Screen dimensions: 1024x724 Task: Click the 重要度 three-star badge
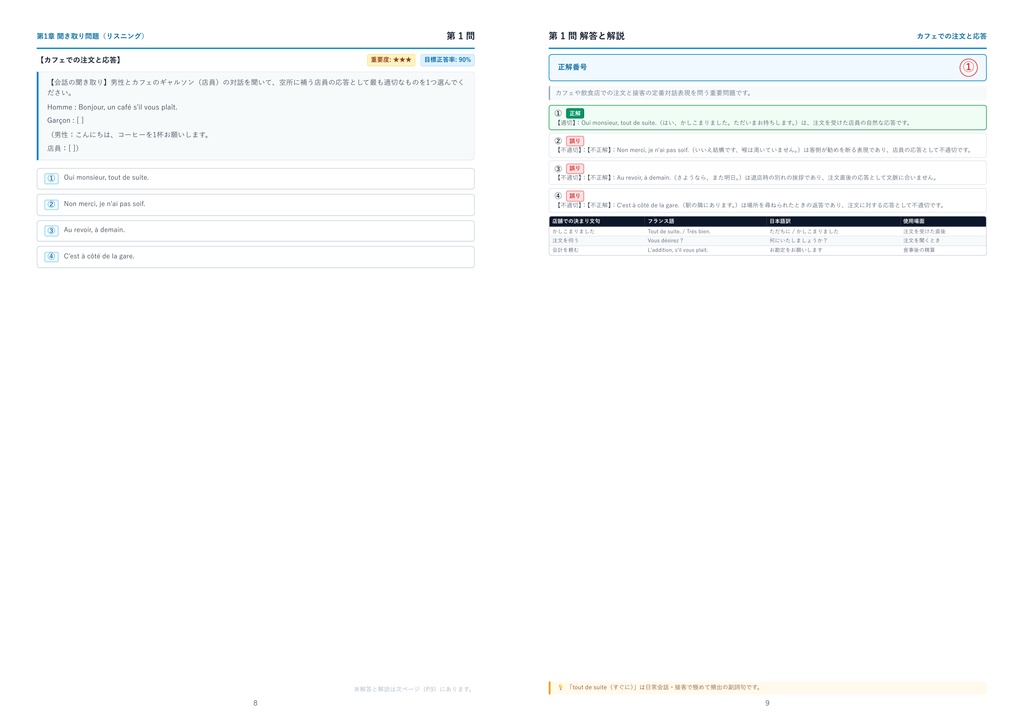[391, 60]
